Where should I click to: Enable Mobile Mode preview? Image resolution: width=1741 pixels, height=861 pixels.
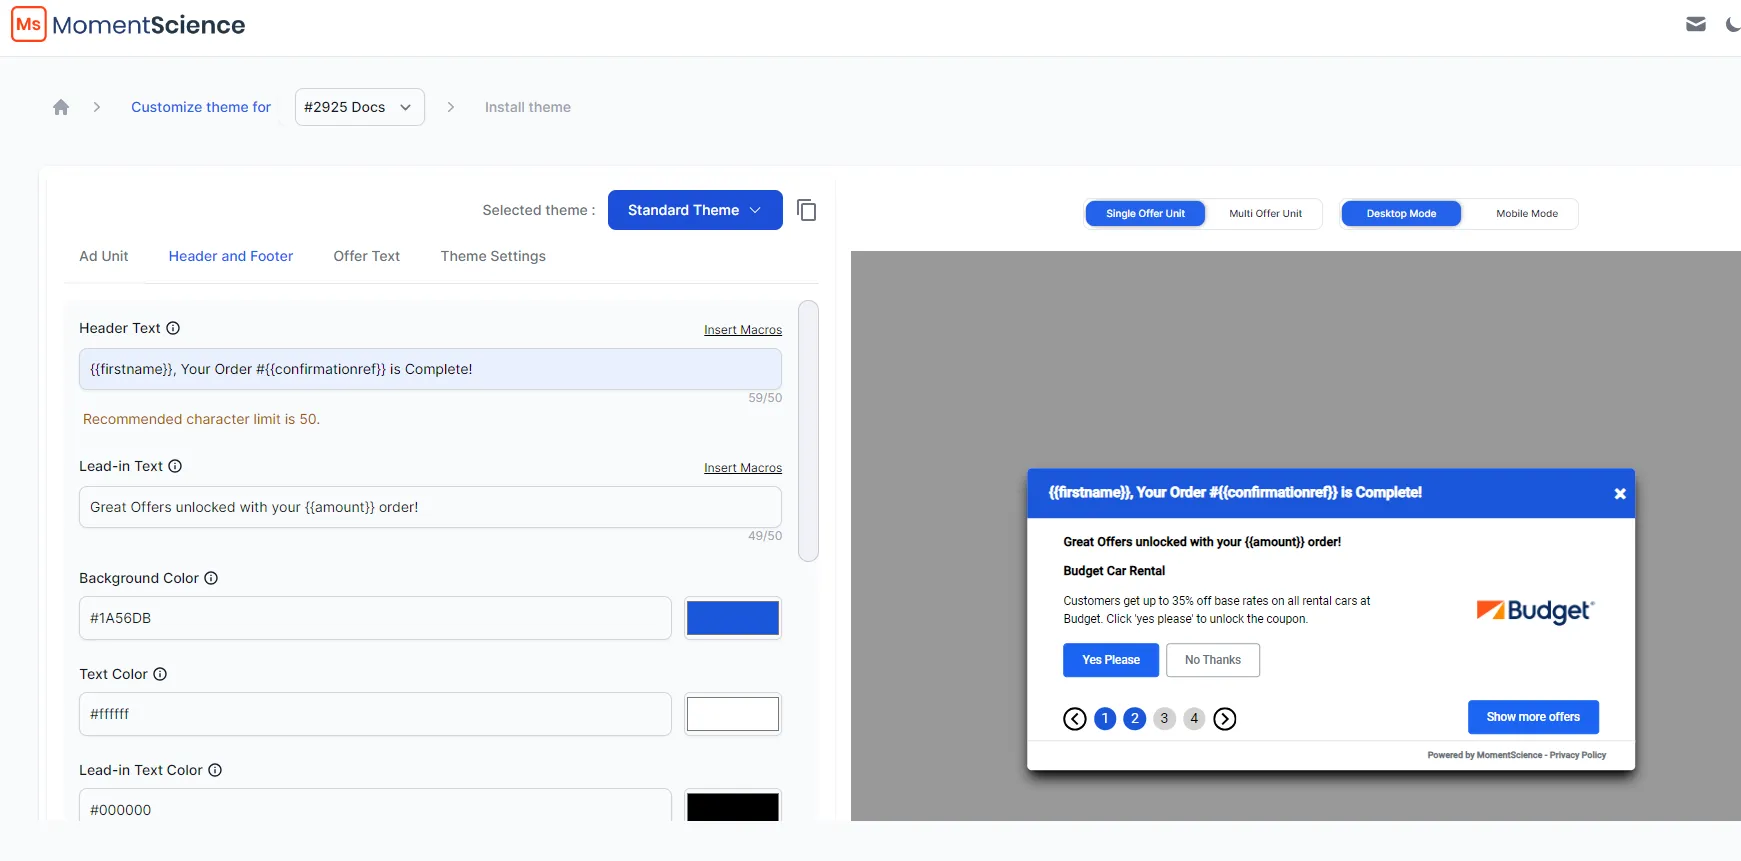pyautogui.click(x=1527, y=214)
